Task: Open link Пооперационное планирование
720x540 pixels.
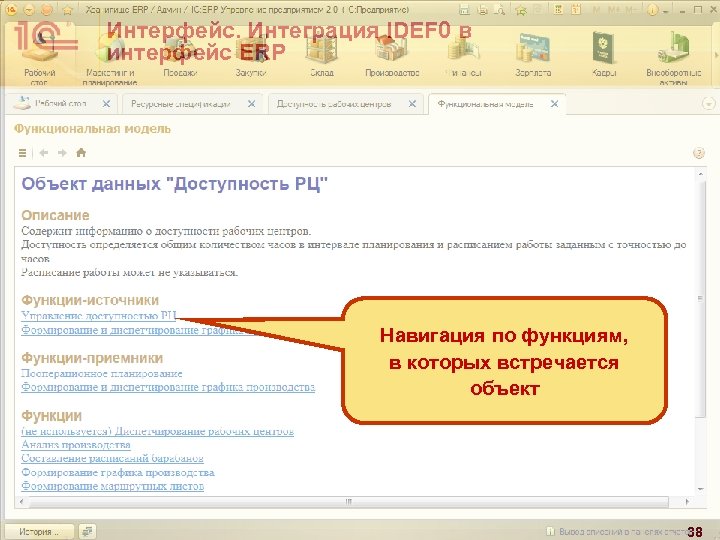Action: tap(102, 373)
